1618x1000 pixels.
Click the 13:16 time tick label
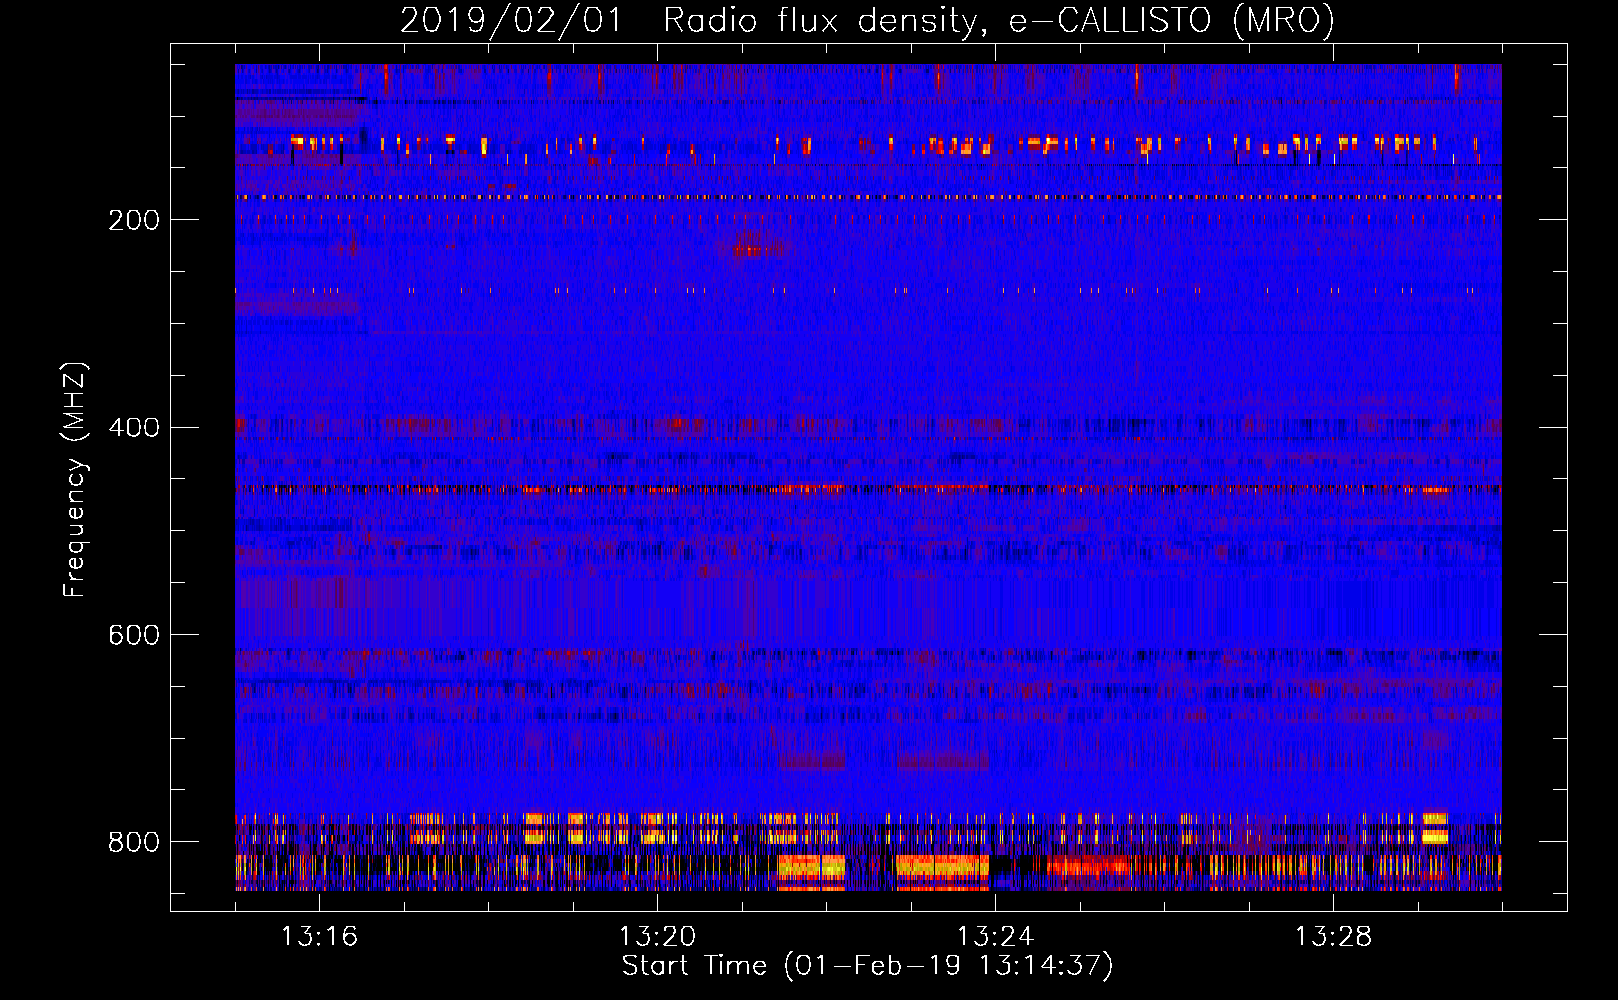click(x=319, y=937)
